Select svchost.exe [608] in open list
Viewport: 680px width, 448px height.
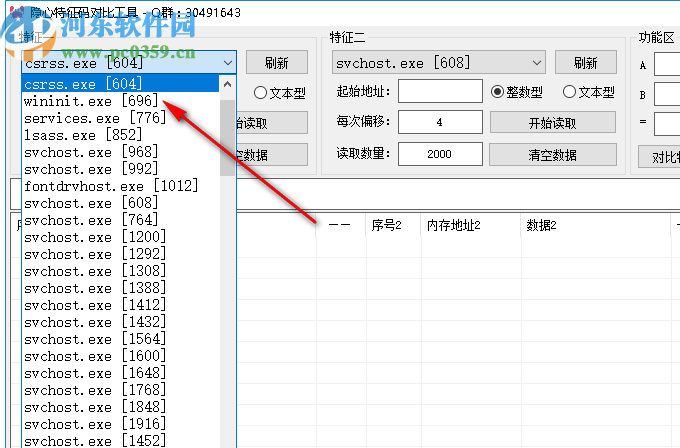(121, 203)
